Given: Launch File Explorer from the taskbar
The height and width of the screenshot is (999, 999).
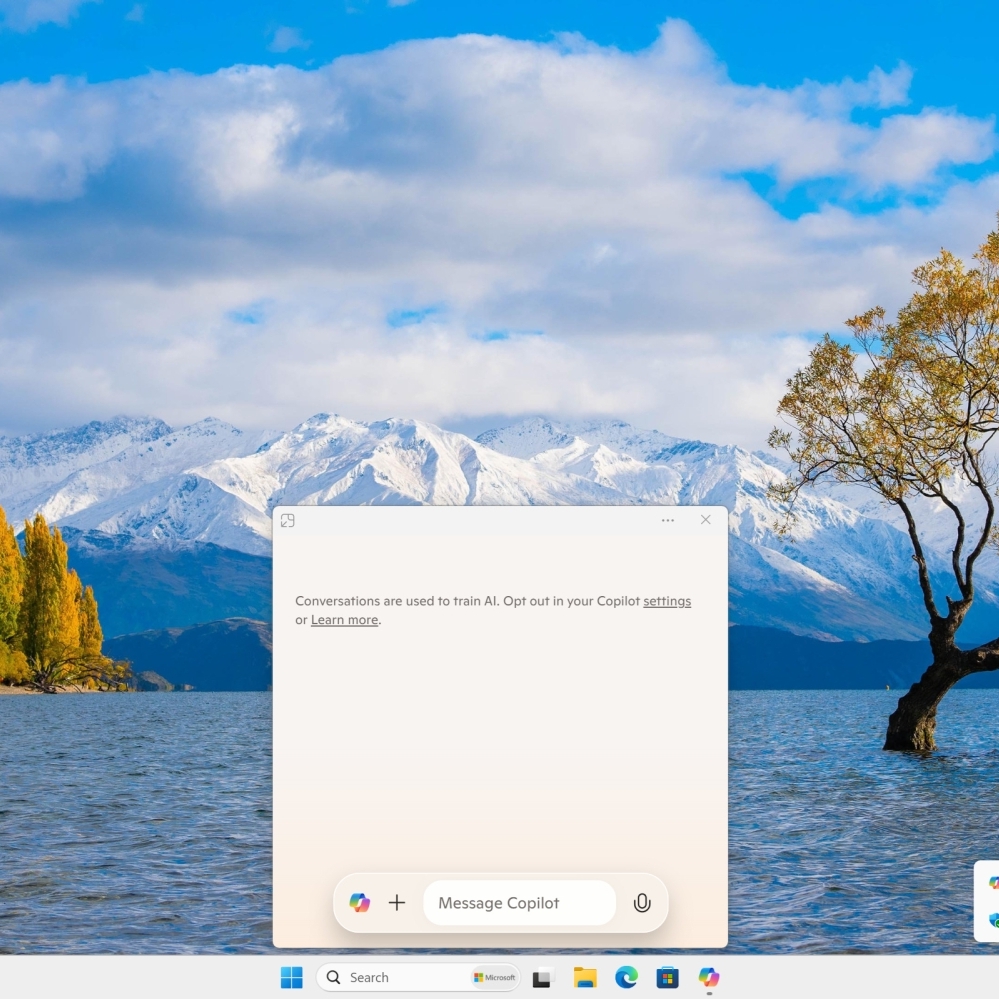Looking at the screenshot, I should coord(585,977).
